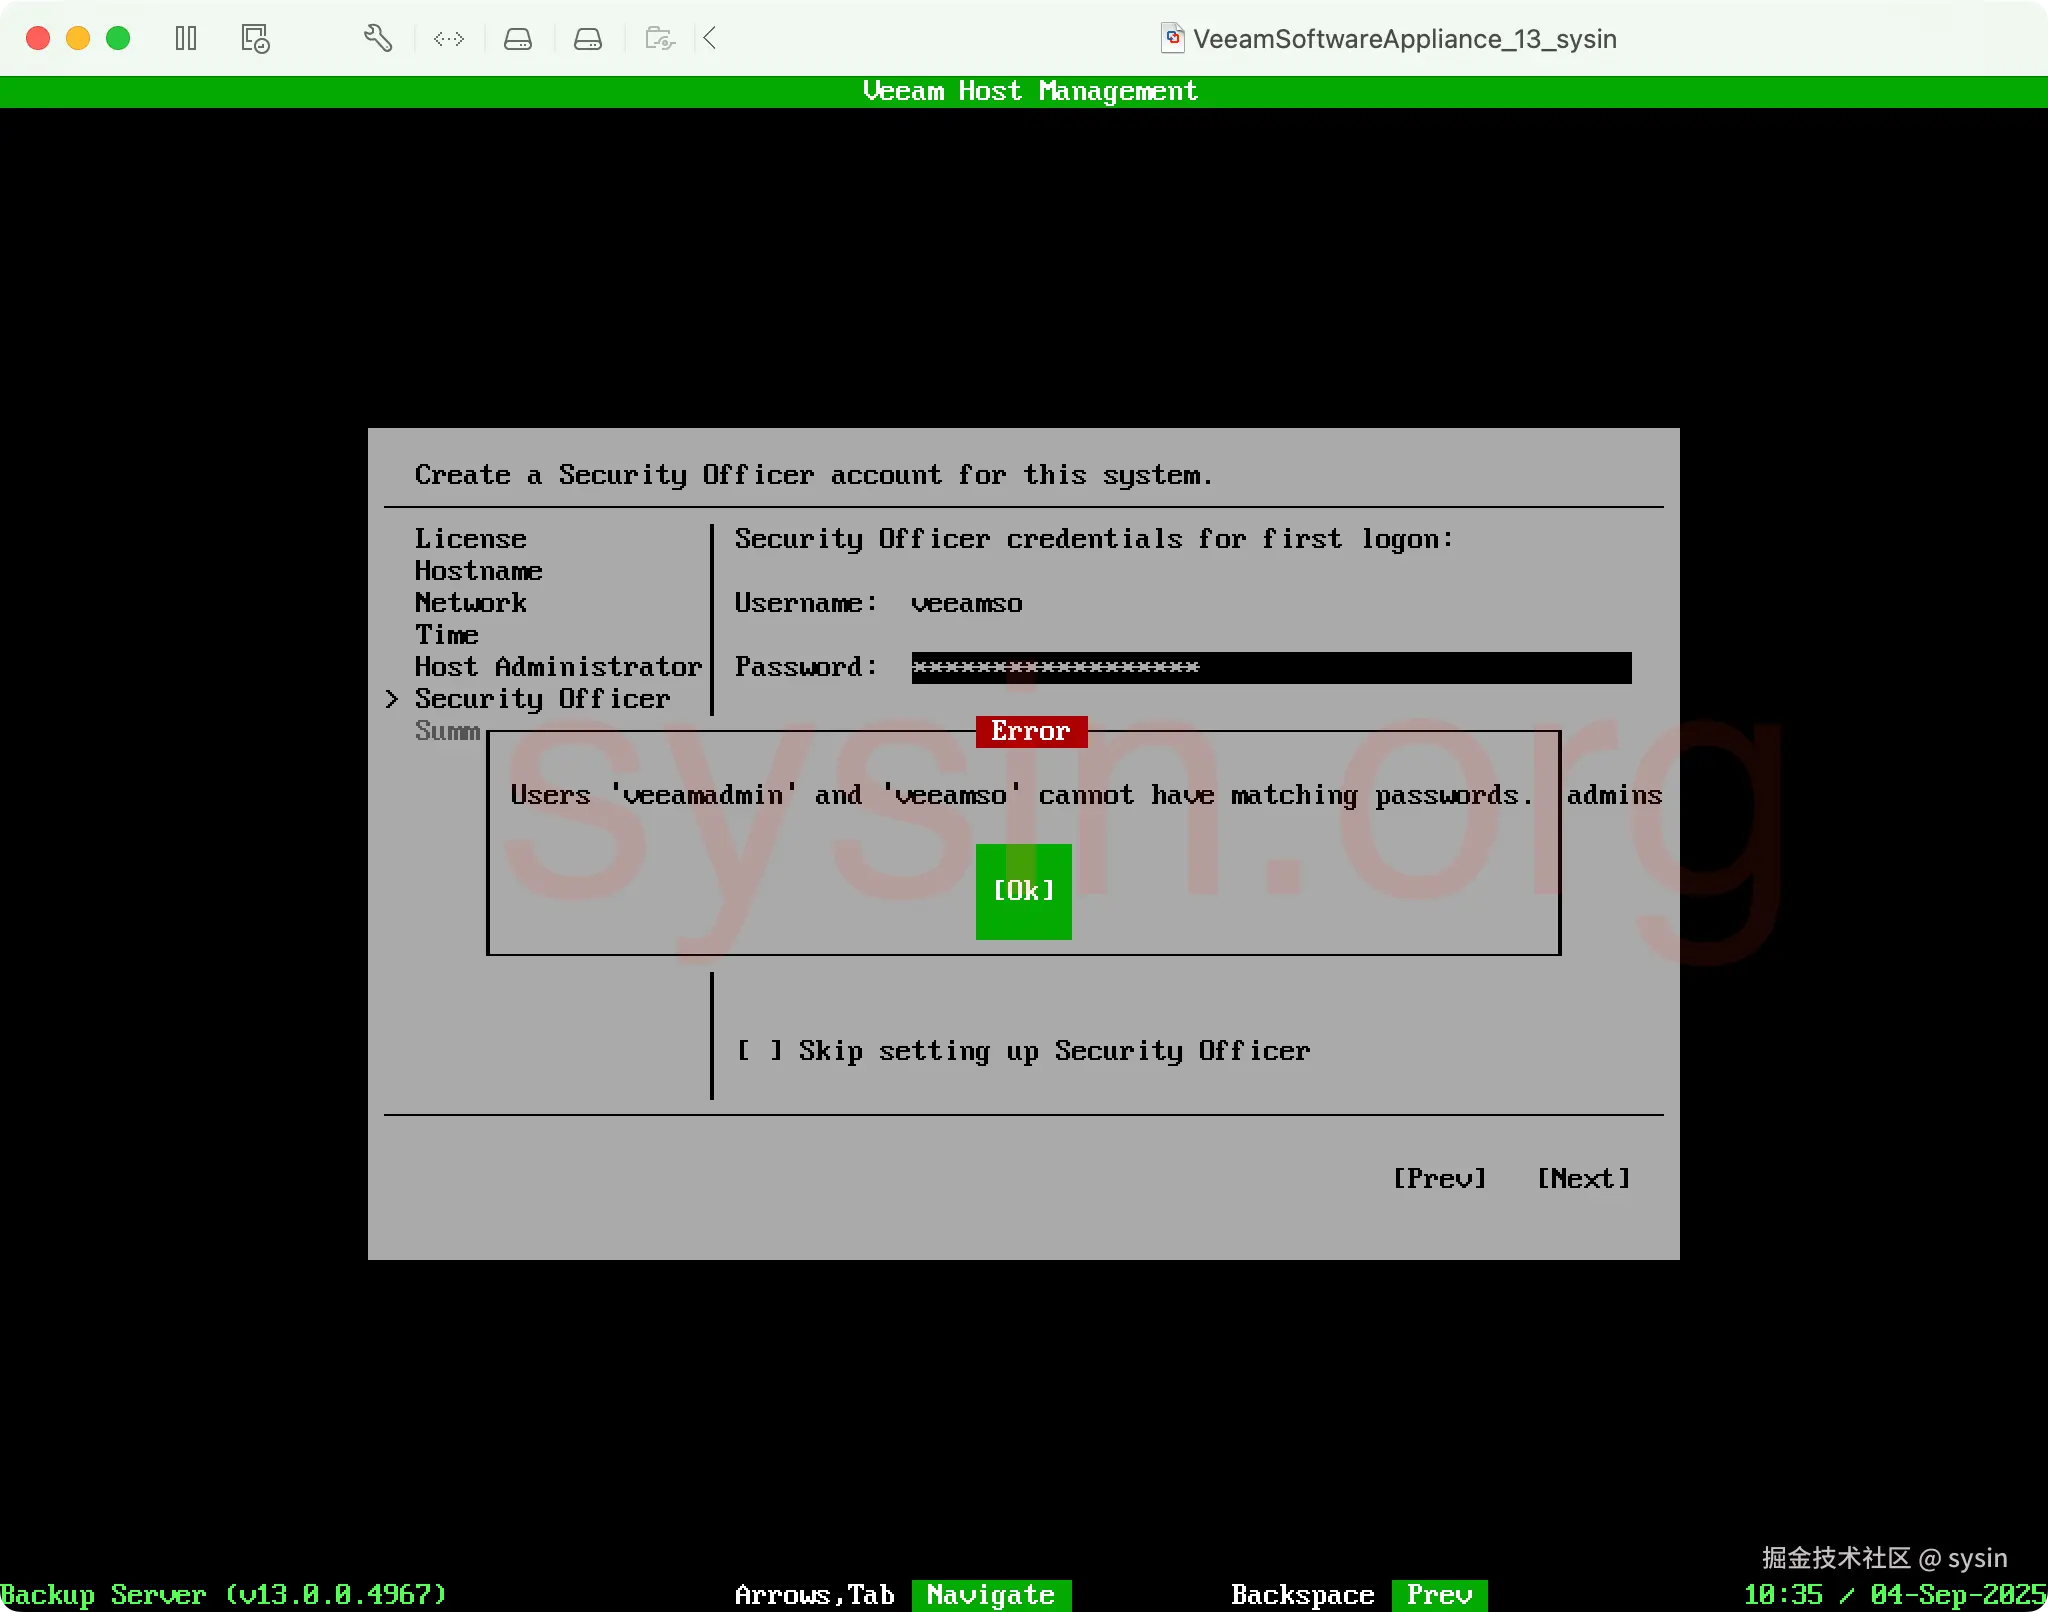Click the VeeamSoftwareAppliance document title icon
The height and width of the screenshot is (1612, 2048).
pos(1173,39)
